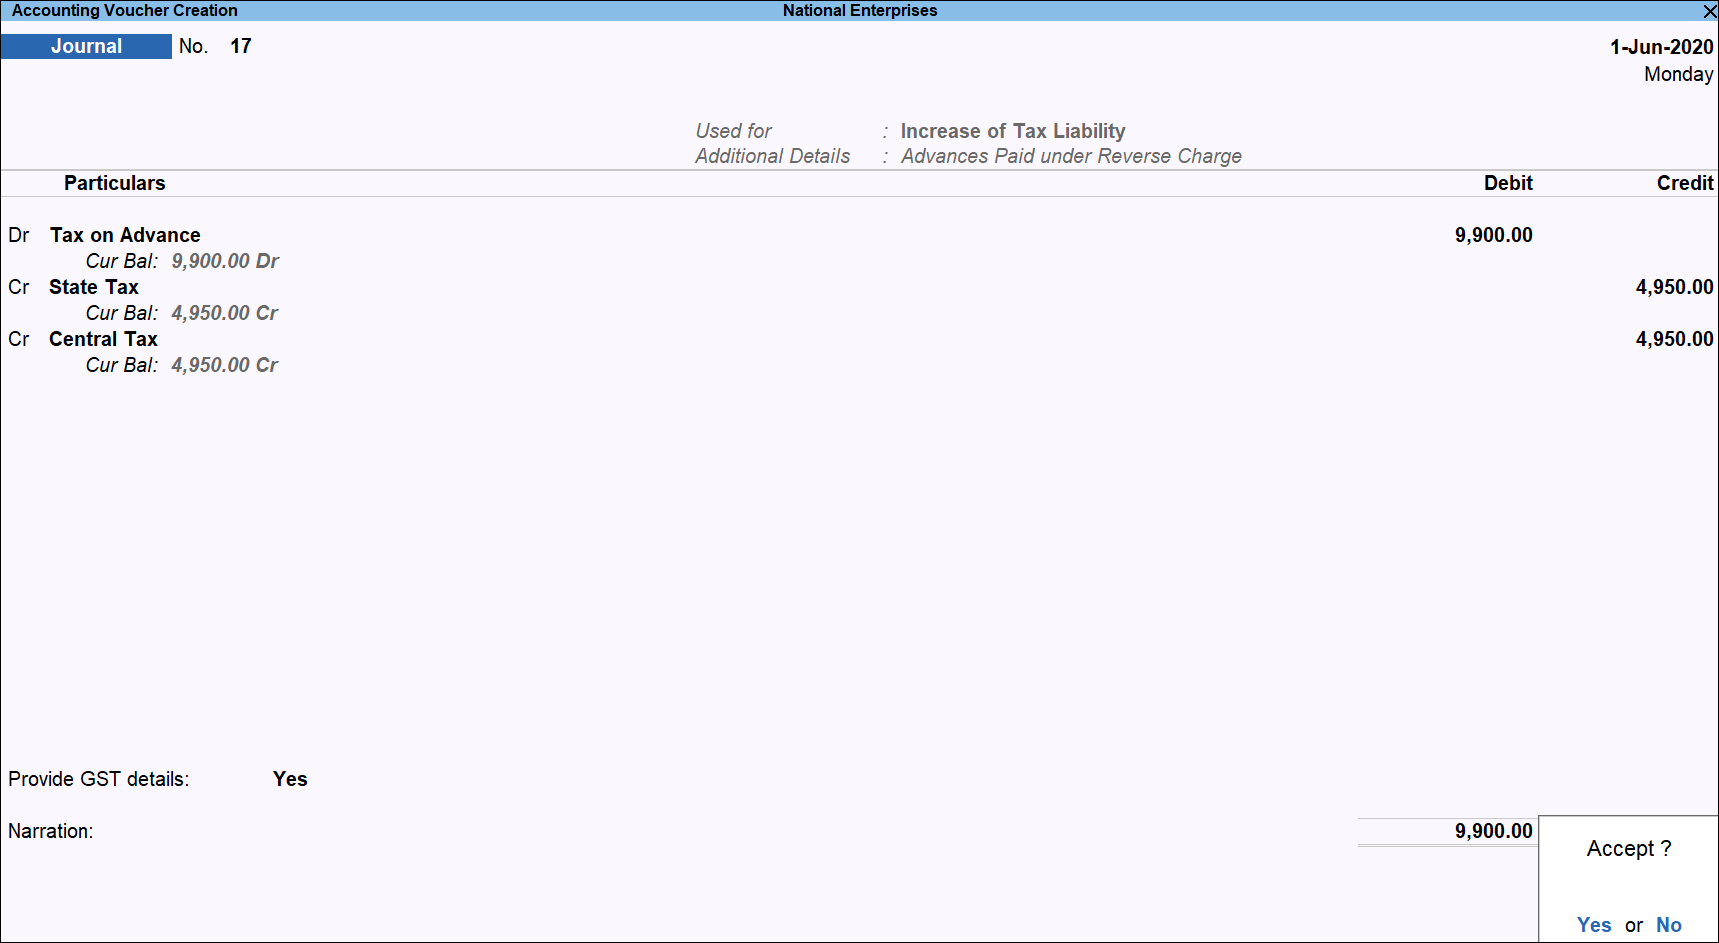Viewport: 1719px width, 943px height.
Task: Open Additional Details for Advances Paid under Reverse Charge
Action: 1071,156
